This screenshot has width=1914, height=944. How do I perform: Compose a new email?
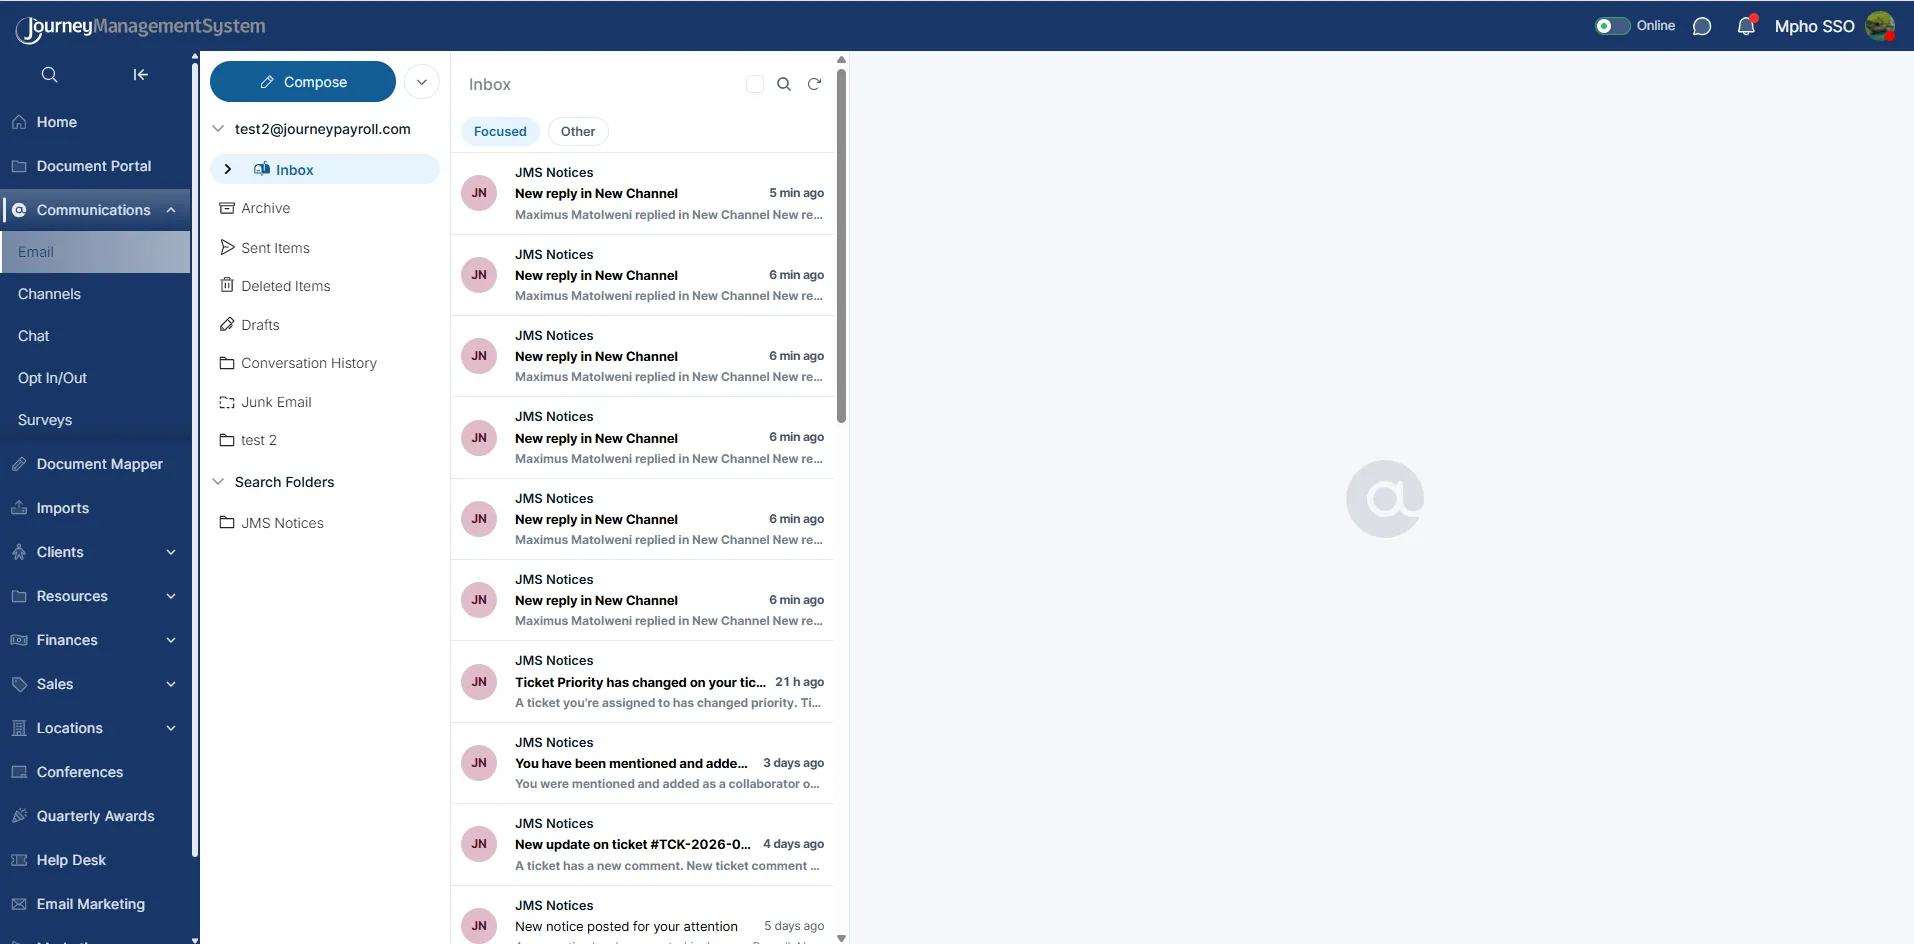tap(303, 82)
